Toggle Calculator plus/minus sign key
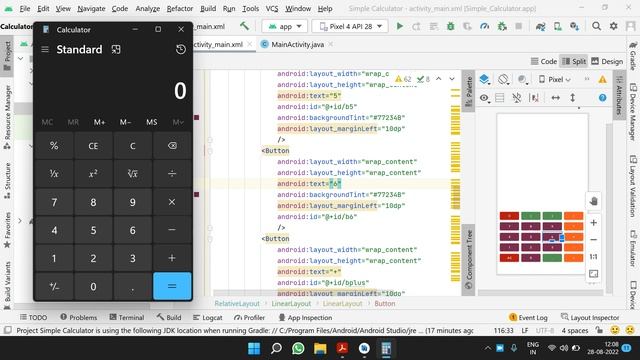Image resolution: width=640 pixels, height=360 pixels. pyautogui.click(x=54, y=287)
